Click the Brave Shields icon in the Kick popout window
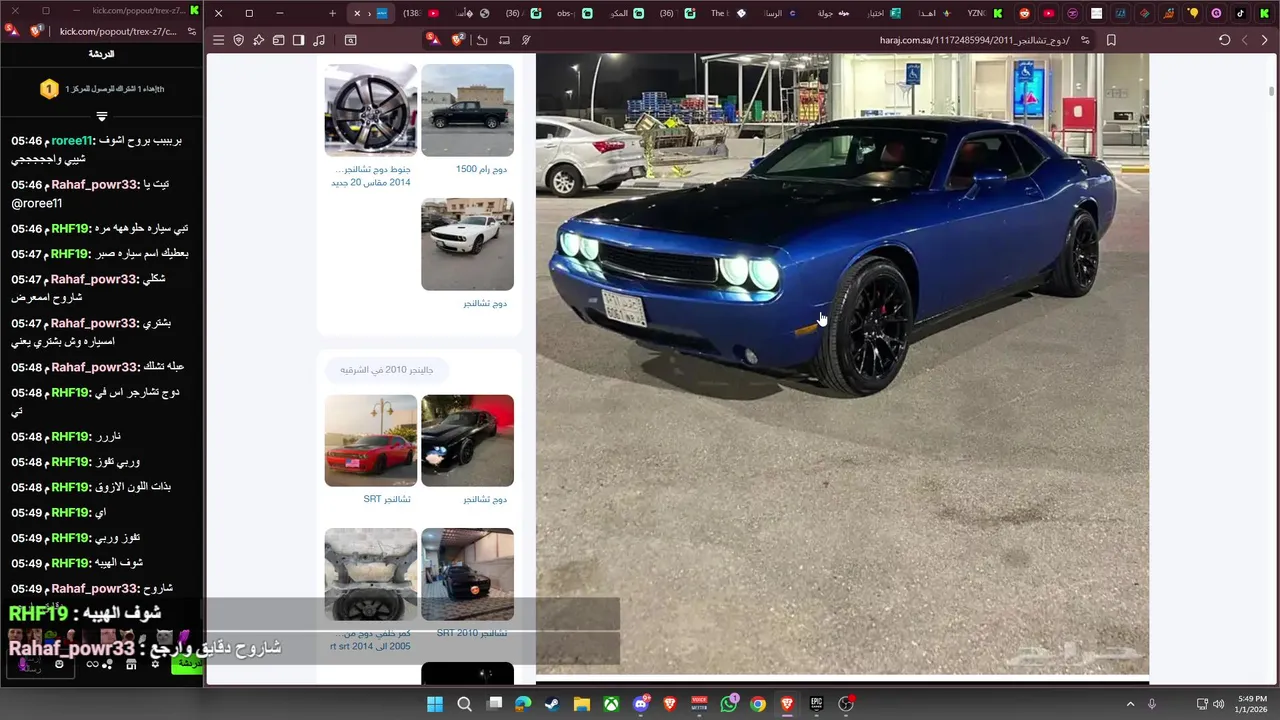 [x=36, y=31]
